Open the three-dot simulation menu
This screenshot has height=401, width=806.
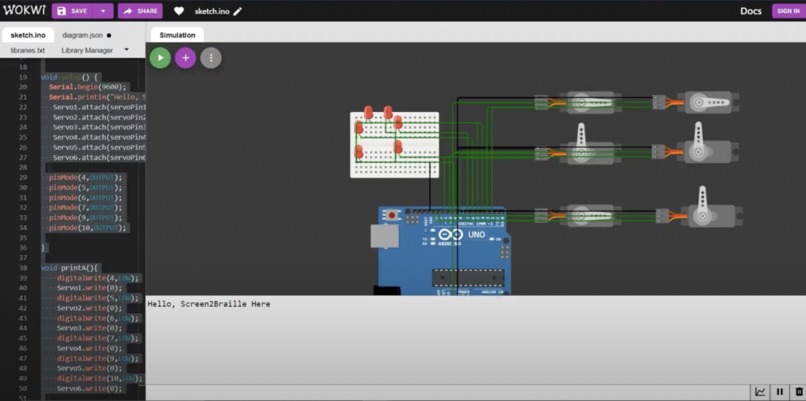(x=211, y=58)
